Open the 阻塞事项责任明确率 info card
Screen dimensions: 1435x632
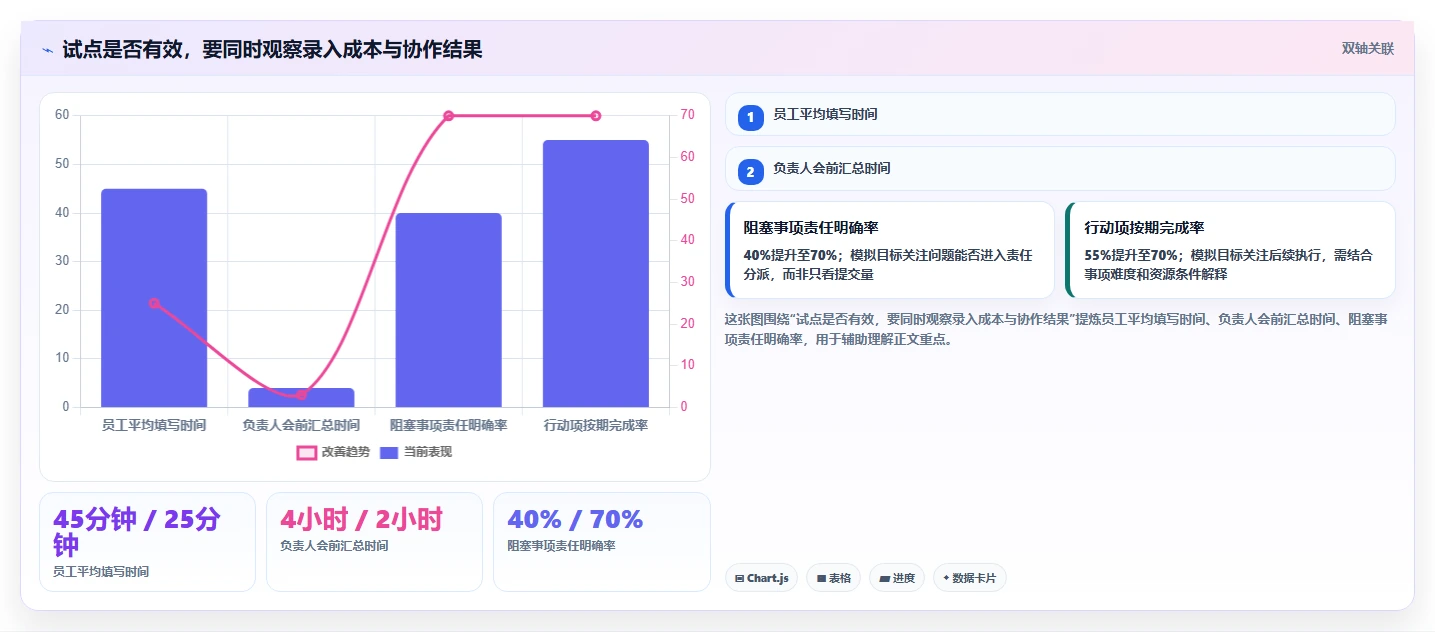click(x=890, y=250)
